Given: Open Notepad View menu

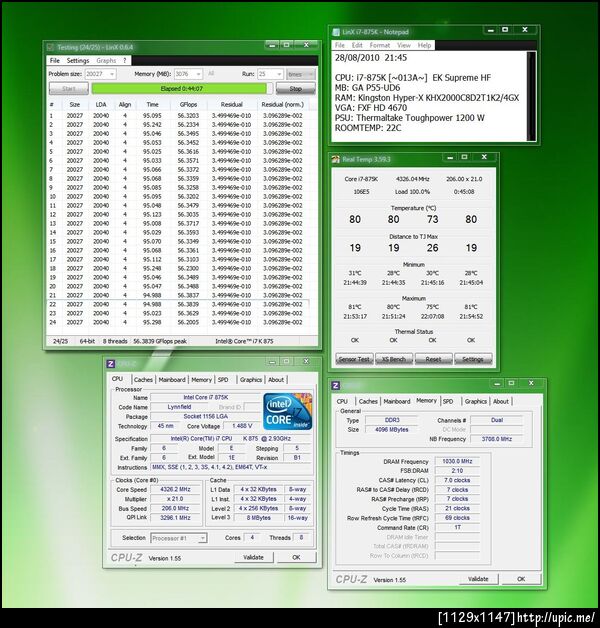Looking at the screenshot, I should pyautogui.click(x=404, y=45).
